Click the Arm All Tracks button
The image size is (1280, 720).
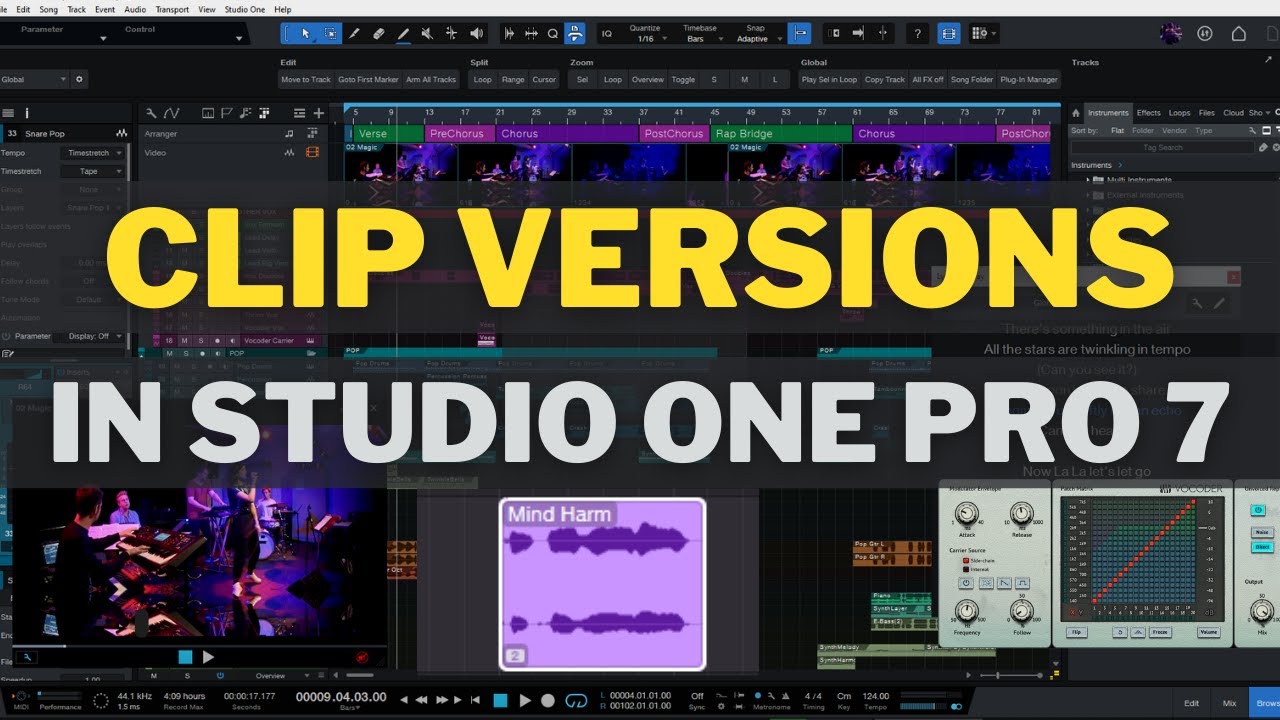pos(432,79)
